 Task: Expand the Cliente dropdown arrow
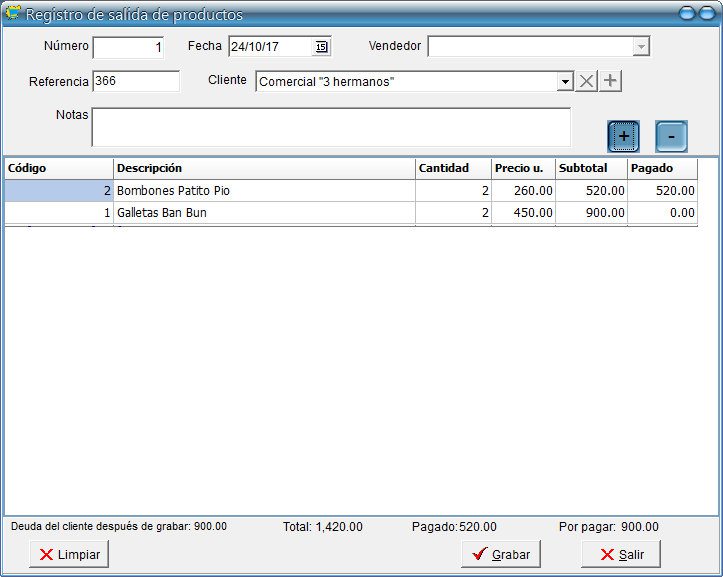click(x=565, y=82)
